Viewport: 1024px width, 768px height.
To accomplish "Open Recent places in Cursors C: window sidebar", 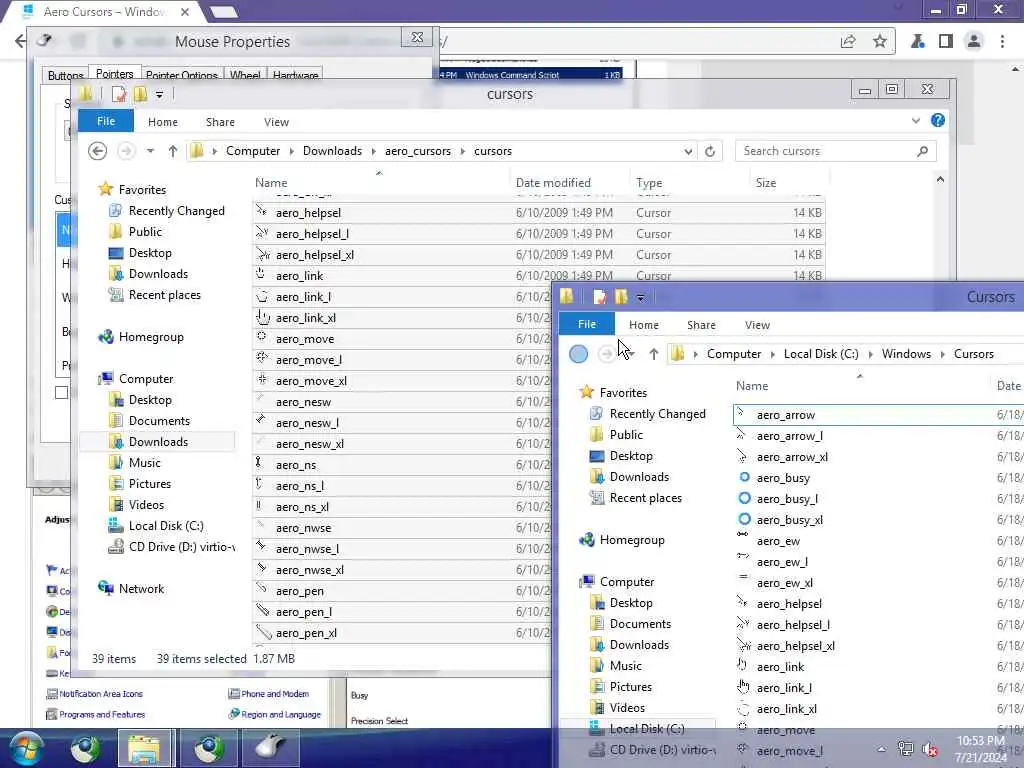I will pyautogui.click(x=645, y=498).
